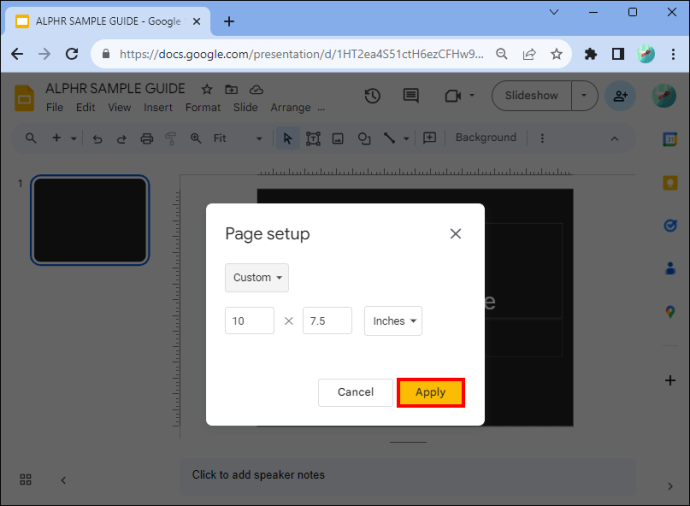This screenshot has height=506, width=690.
Task: Open a new Chrome tab
Action: [229, 21]
